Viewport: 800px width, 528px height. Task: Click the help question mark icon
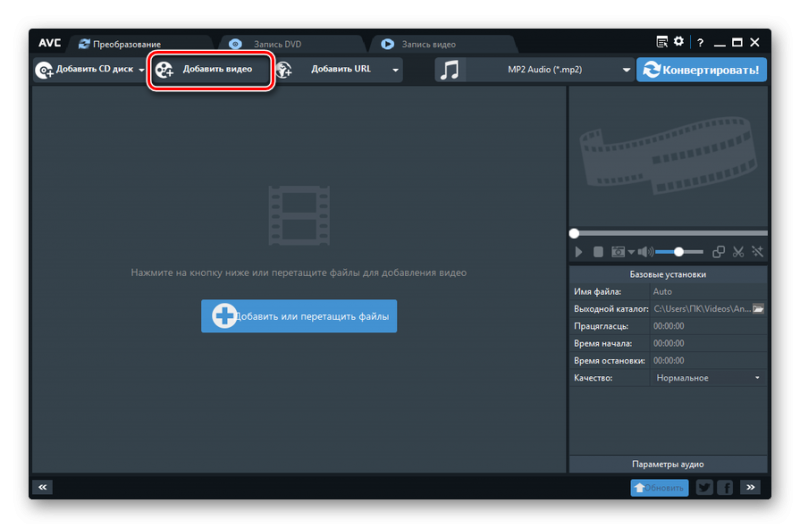700,42
